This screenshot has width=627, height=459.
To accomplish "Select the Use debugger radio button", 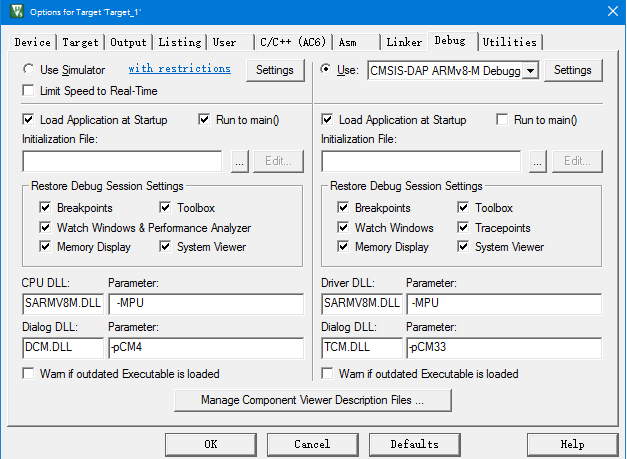I will (x=326, y=70).
